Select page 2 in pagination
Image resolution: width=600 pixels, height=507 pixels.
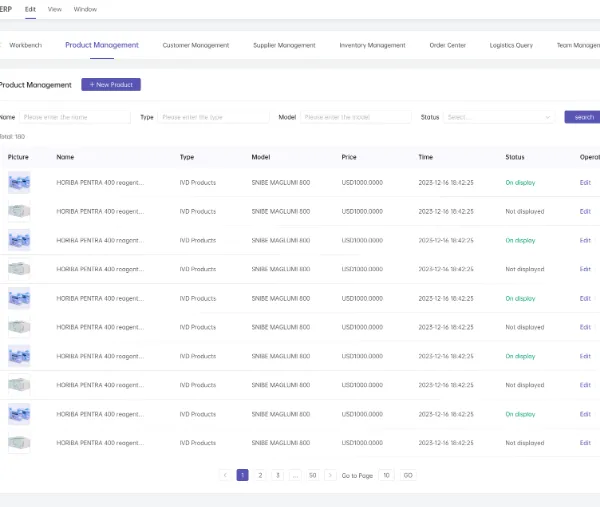260,475
